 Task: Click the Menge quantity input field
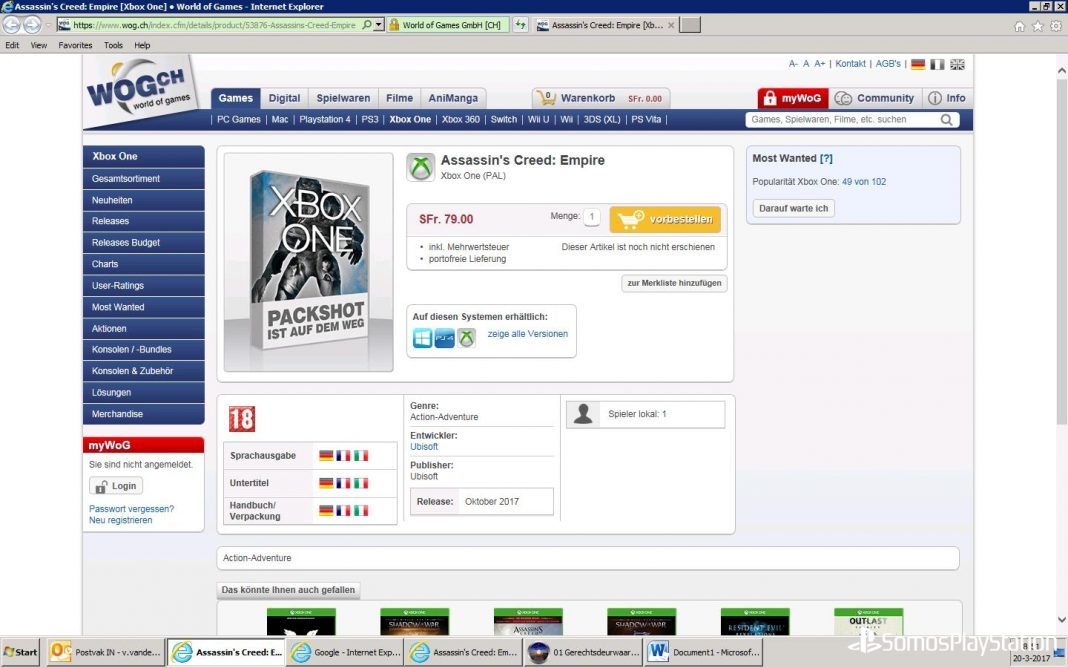[x=592, y=217]
